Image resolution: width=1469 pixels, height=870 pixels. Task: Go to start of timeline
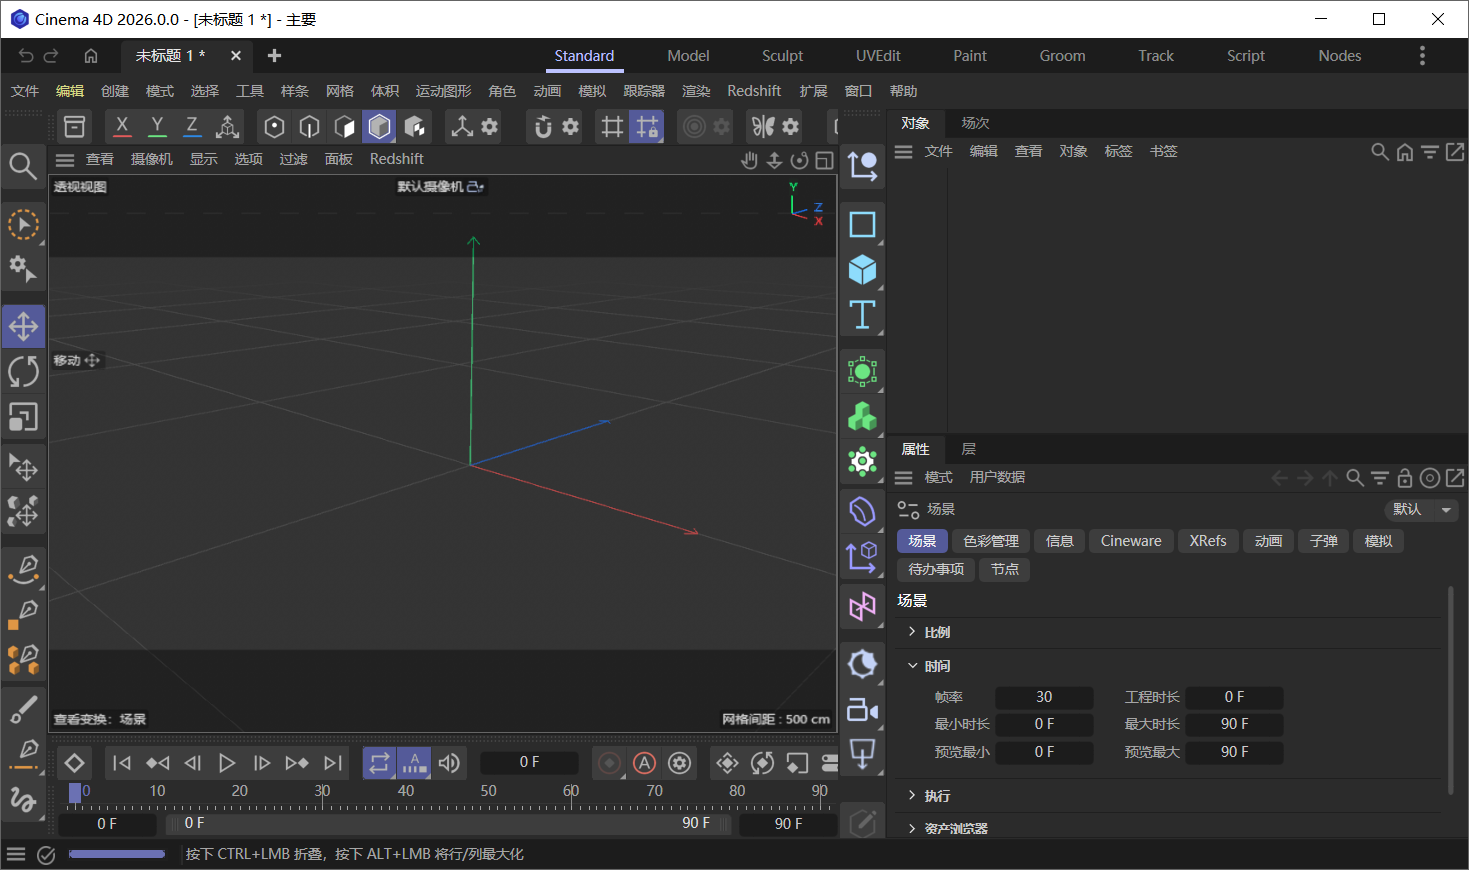(x=122, y=763)
